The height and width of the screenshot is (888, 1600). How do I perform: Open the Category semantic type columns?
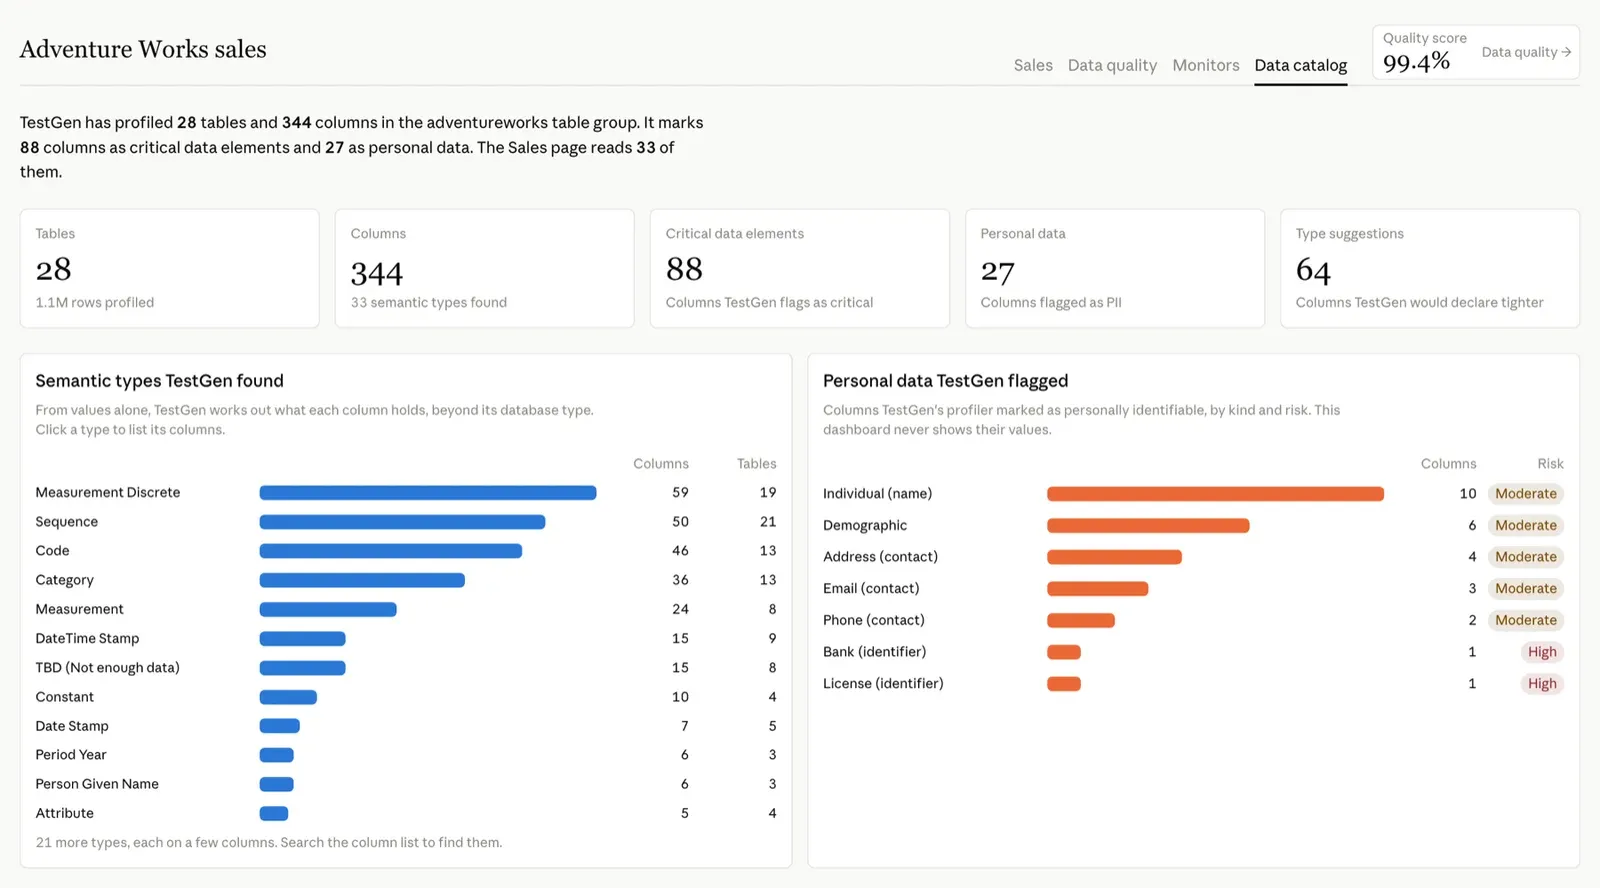[406, 579]
